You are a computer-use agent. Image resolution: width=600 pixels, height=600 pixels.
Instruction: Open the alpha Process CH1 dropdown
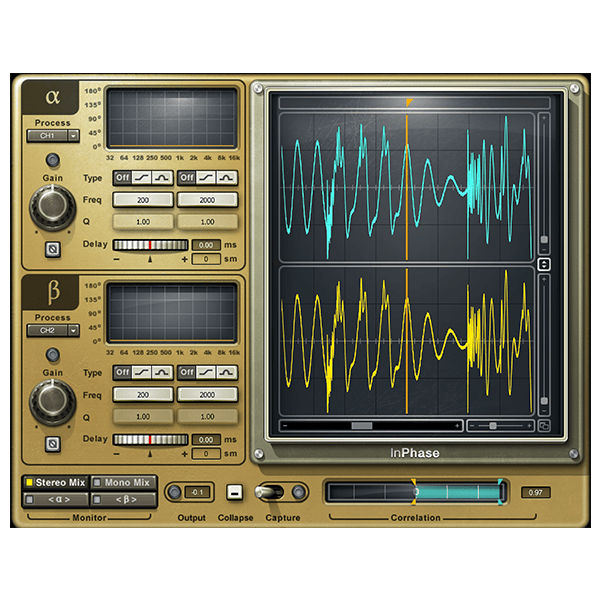pyautogui.click(x=53, y=135)
